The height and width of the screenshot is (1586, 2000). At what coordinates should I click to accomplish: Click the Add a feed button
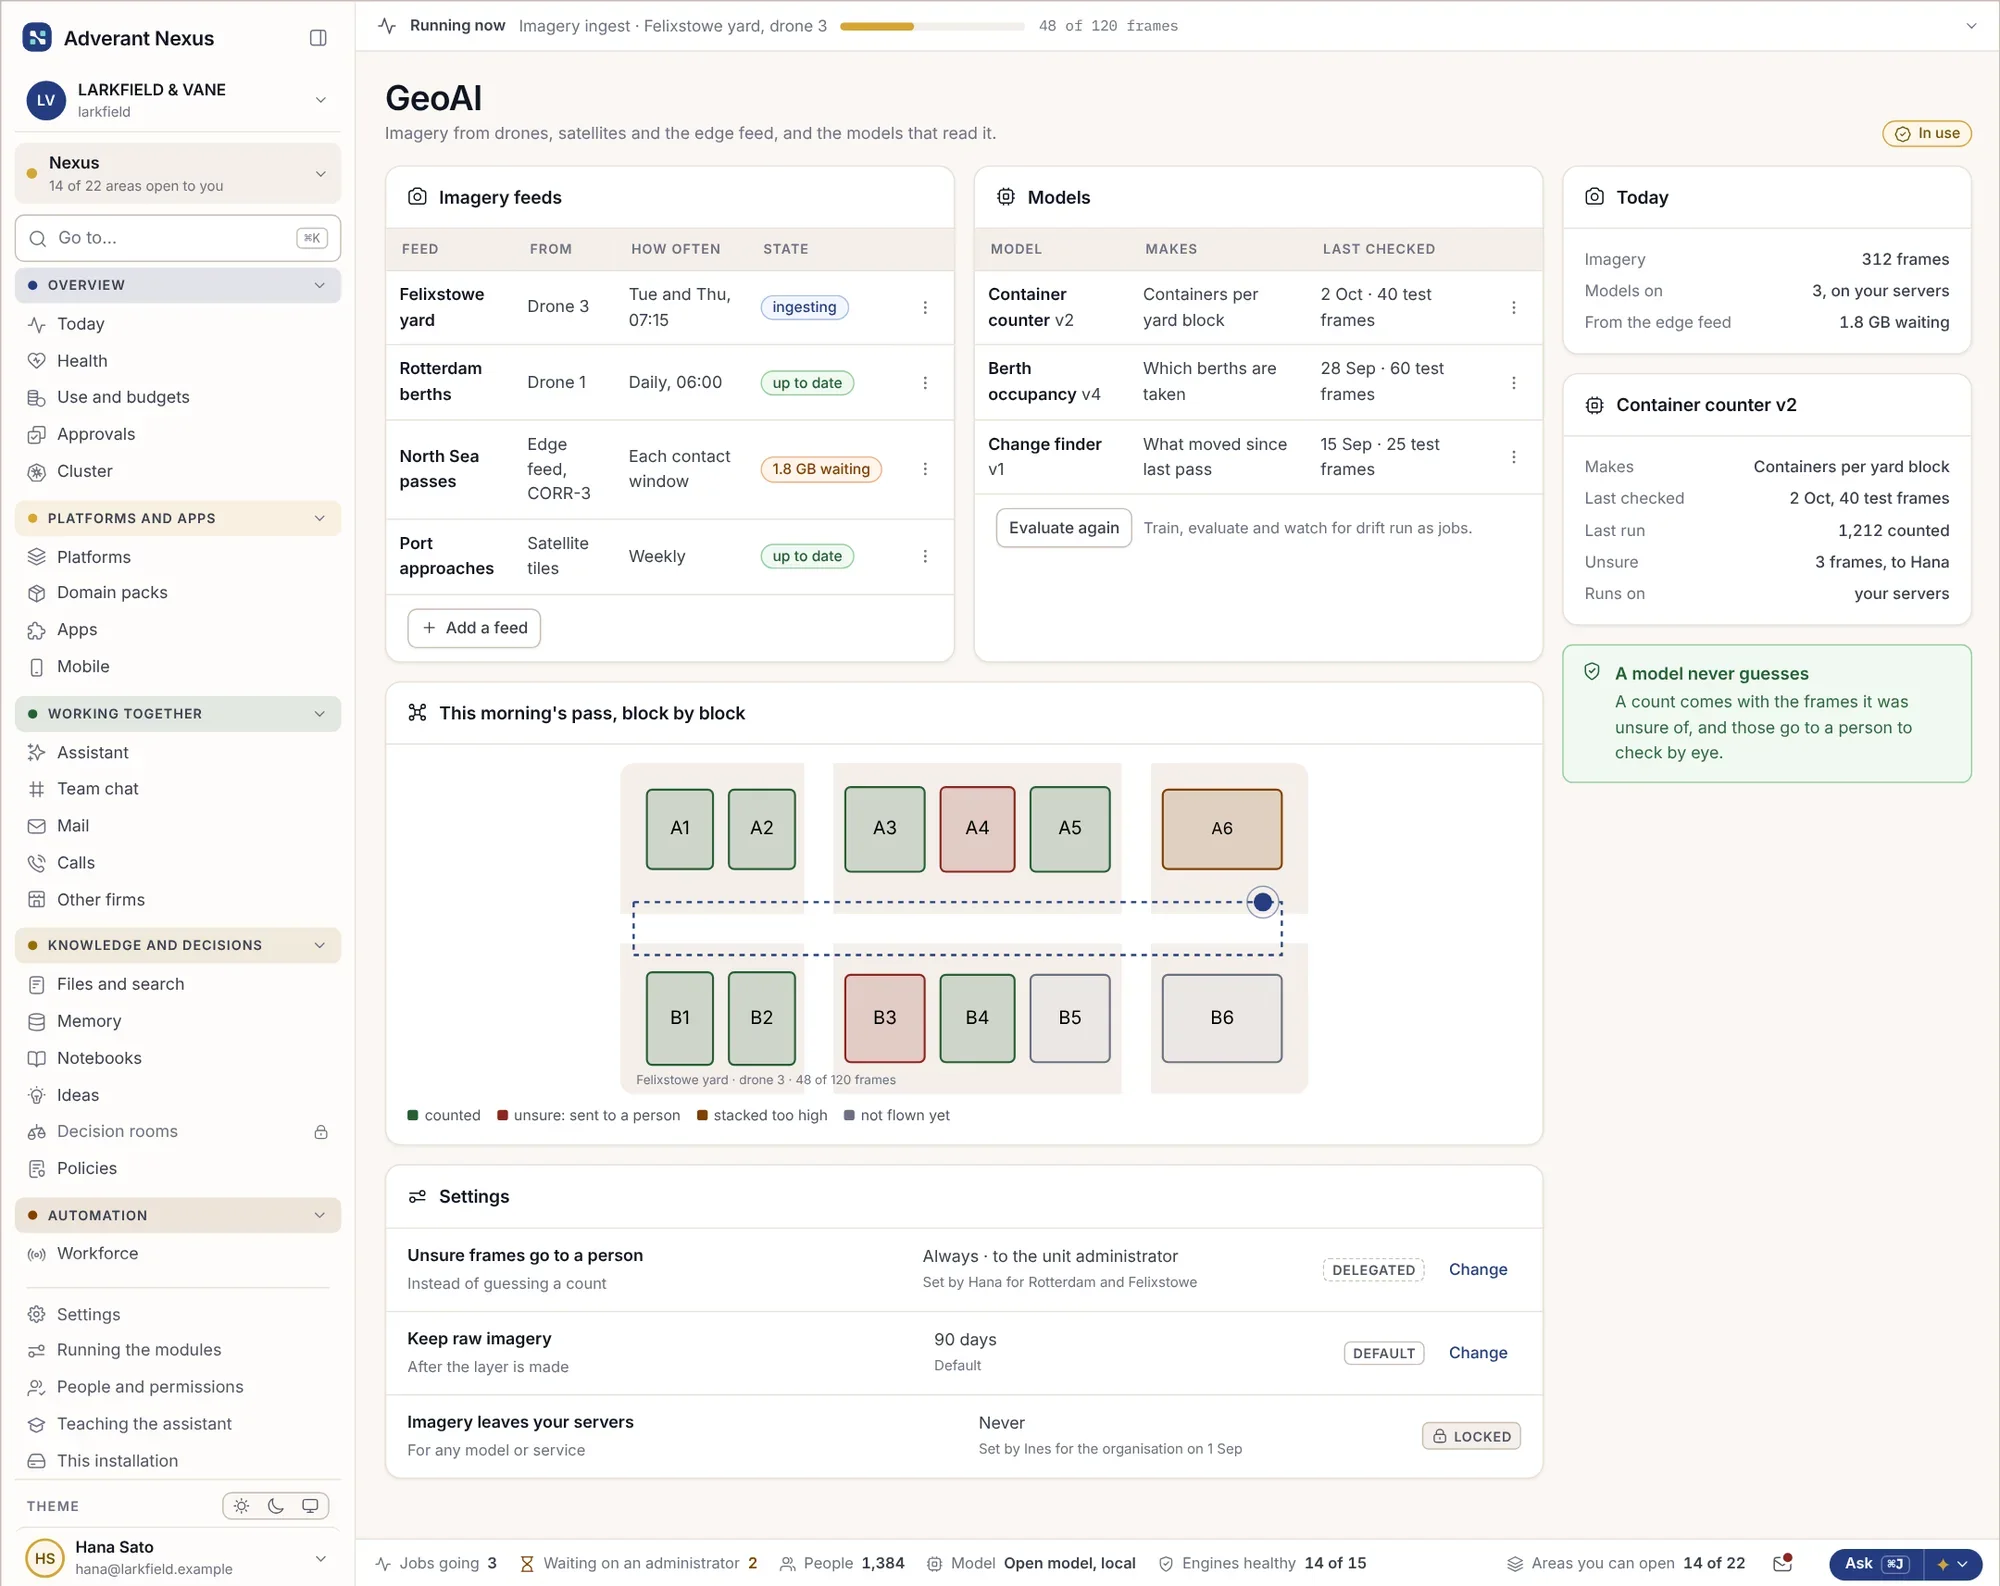[474, 628]
